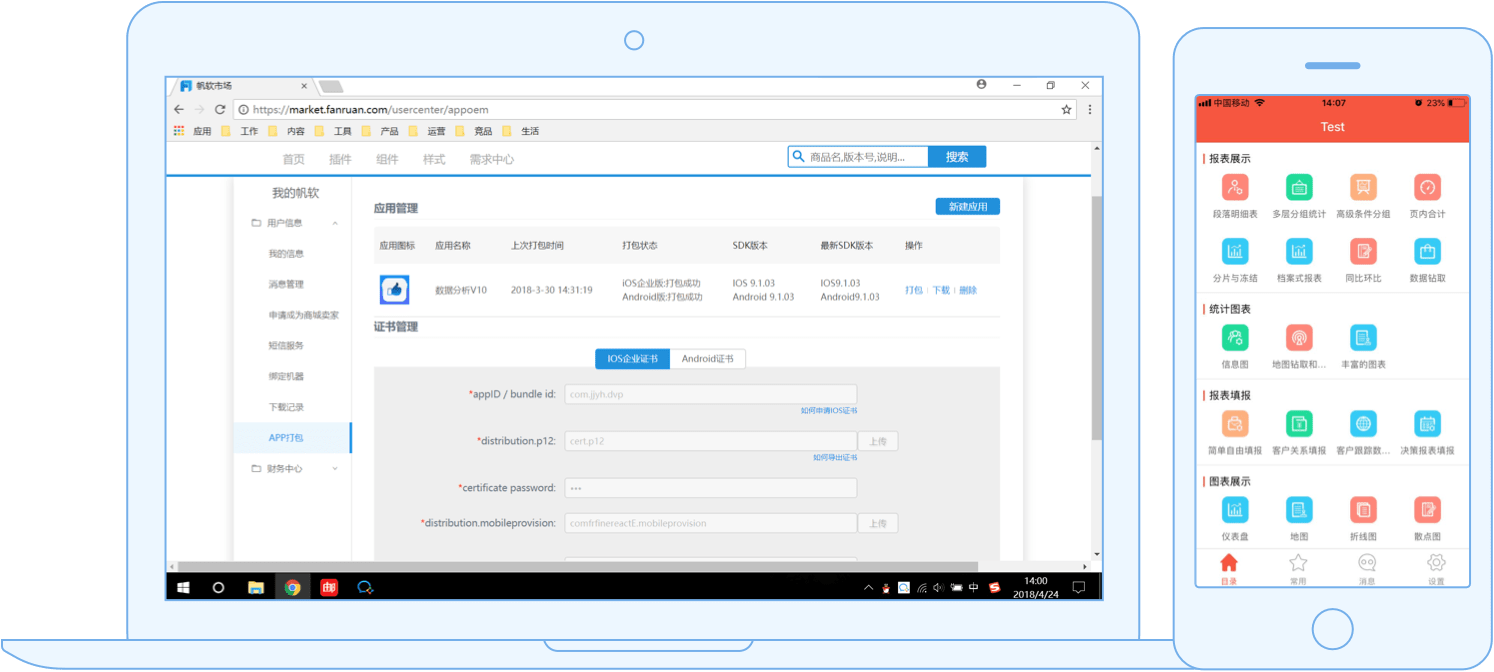This screenshot has height=672, width=1494.
Task: Switch to the Android证书 tab
Action: [707, 359]
